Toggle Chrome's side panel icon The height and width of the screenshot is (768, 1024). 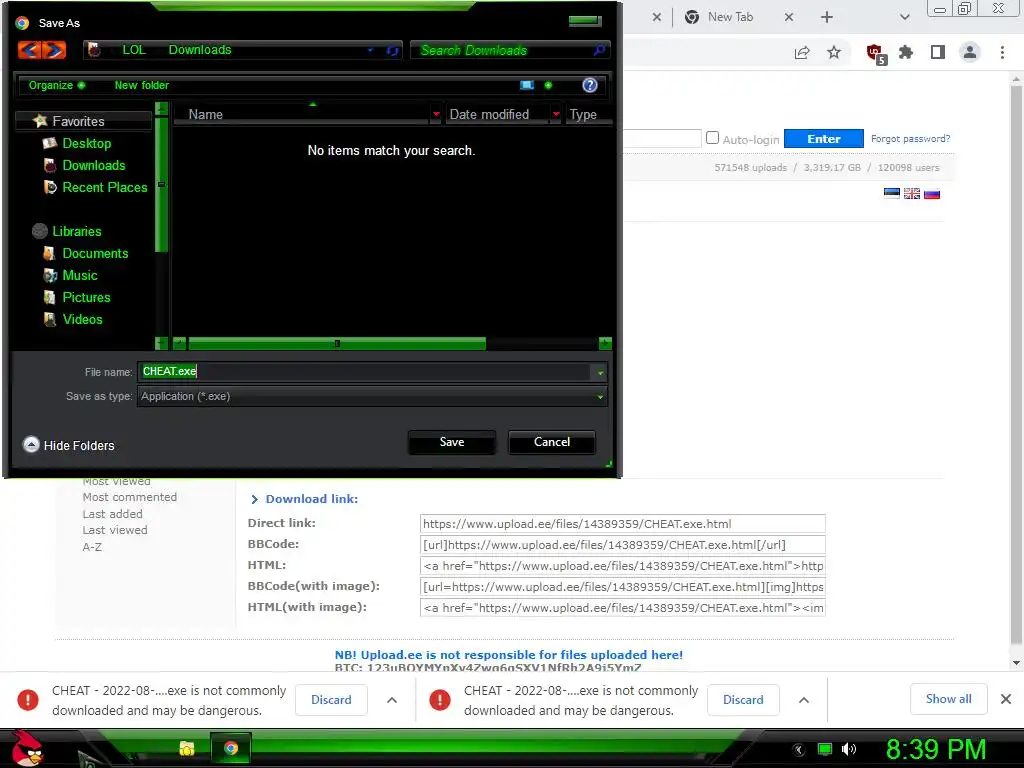938,52
